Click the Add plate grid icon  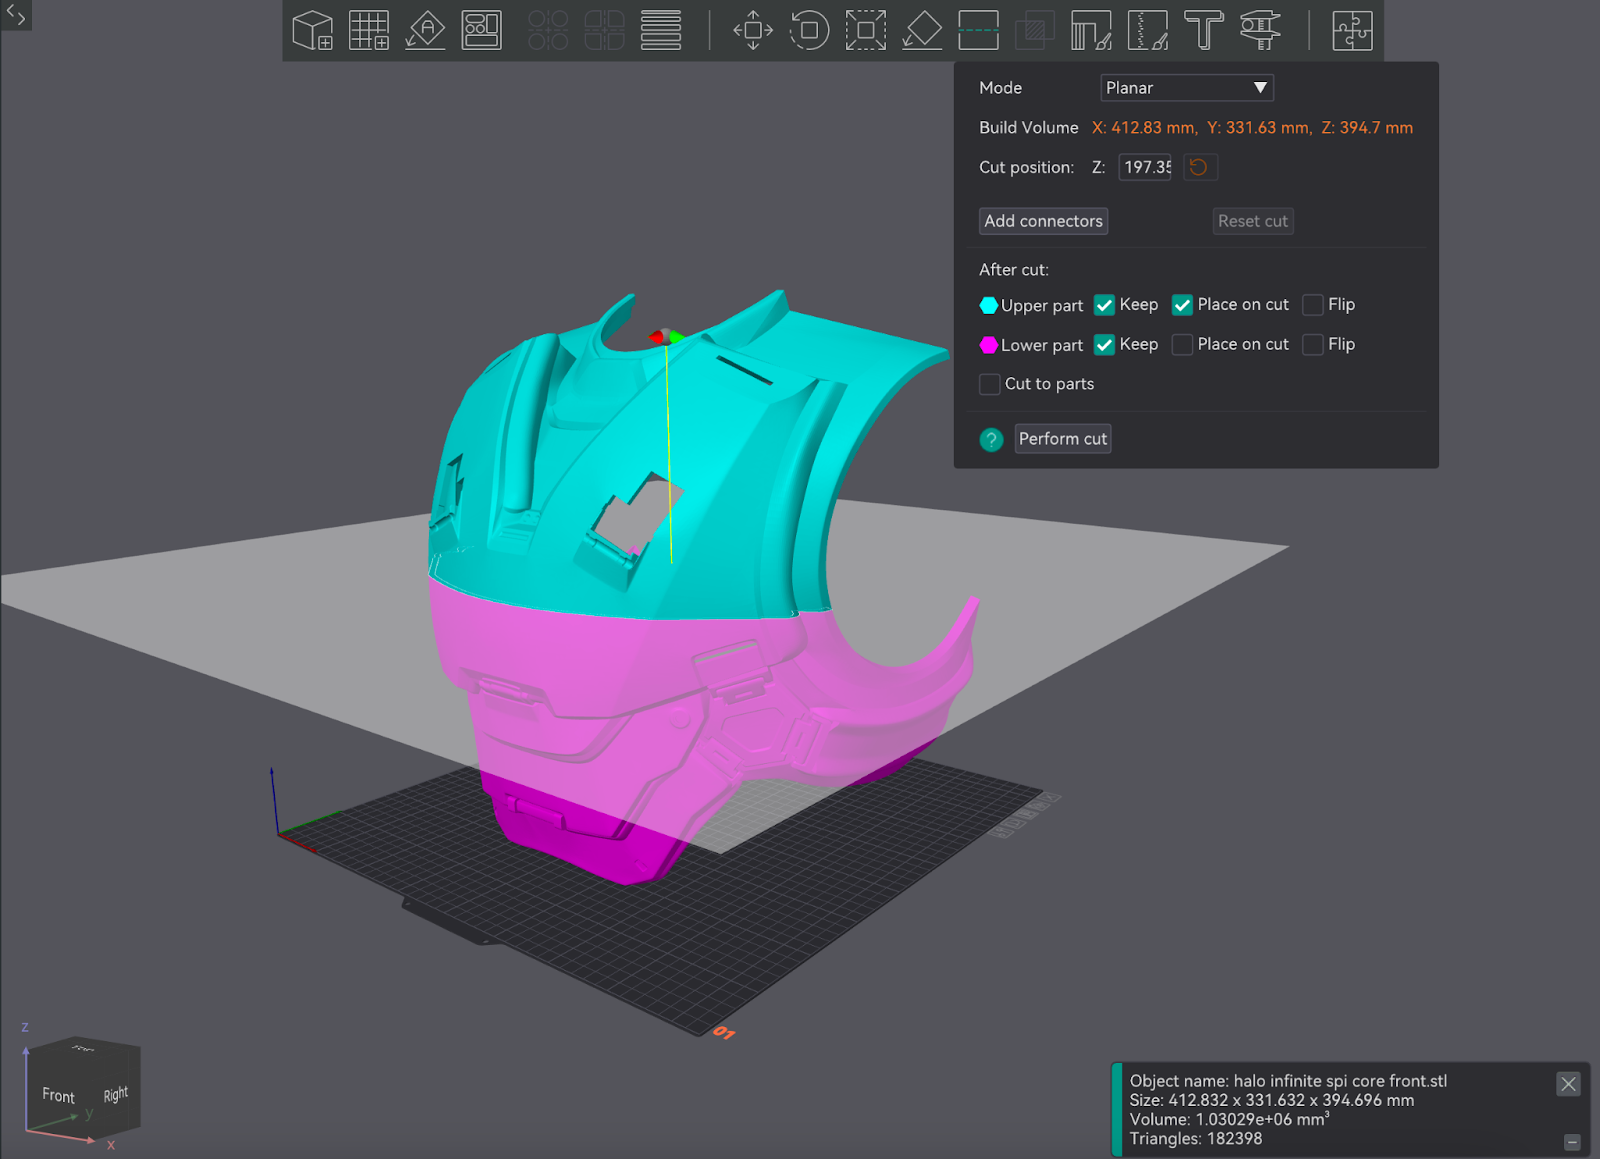369,30
